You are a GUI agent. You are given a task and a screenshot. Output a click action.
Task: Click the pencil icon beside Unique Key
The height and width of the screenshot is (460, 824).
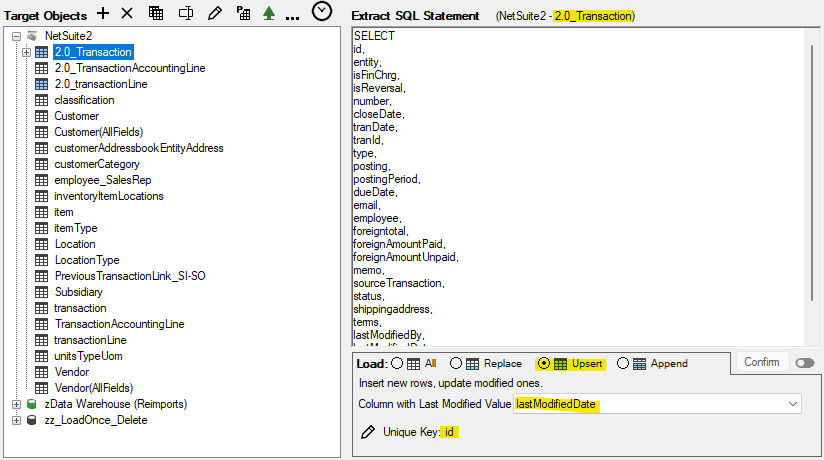(367, 431)
